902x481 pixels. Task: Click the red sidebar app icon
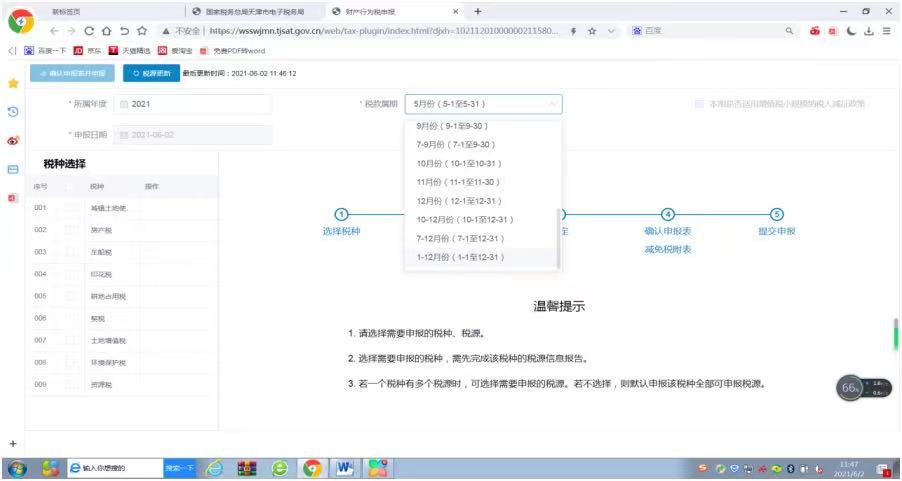pyautogui.click(x=13, y=198)
